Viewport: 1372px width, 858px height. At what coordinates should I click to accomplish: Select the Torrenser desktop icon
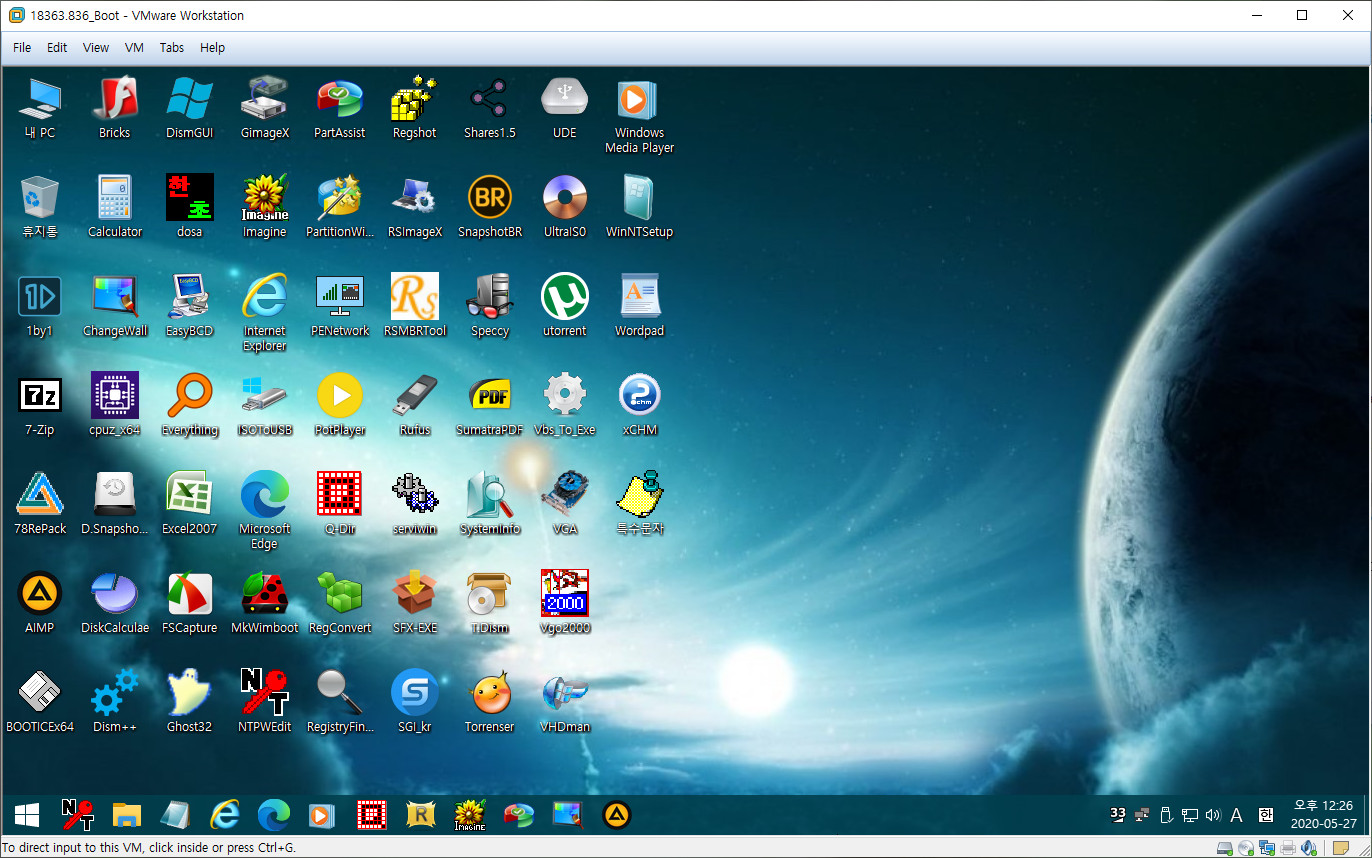[x=490, y=702]
